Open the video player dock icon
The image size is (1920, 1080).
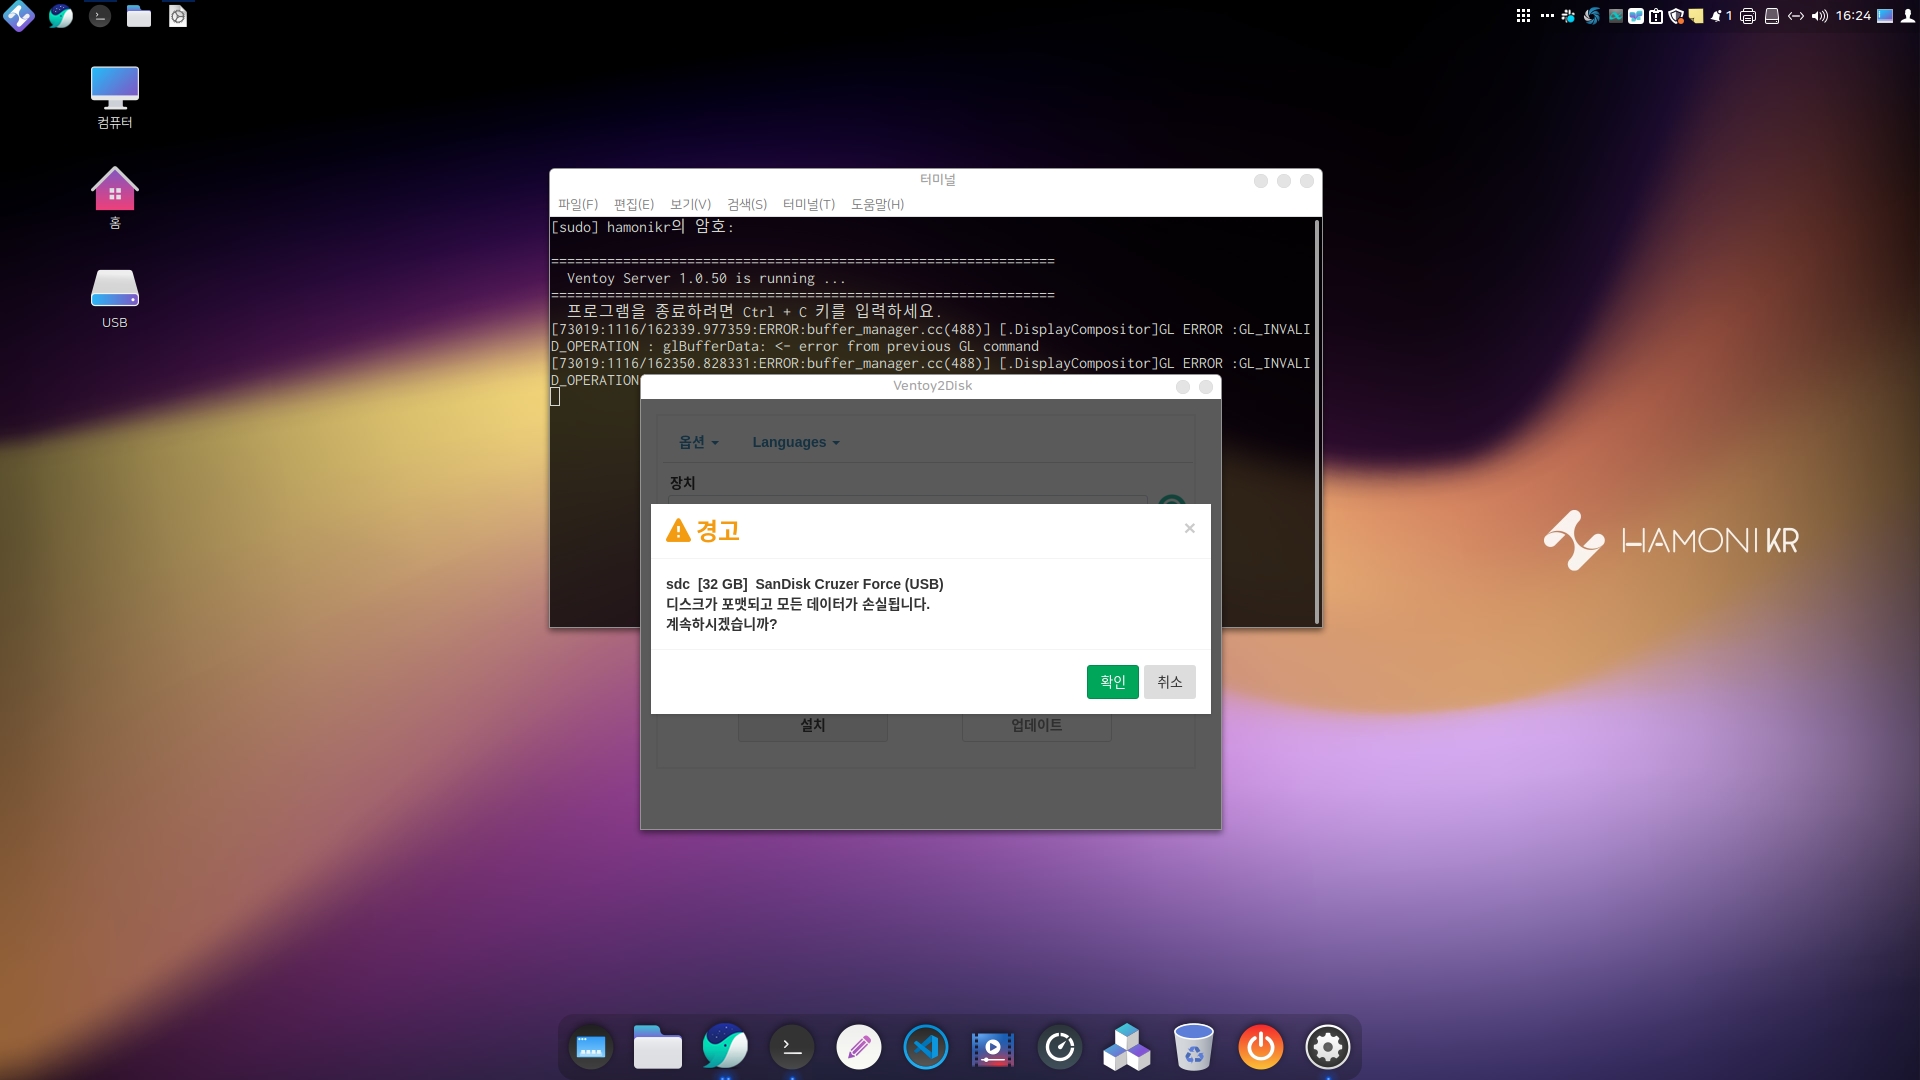click(x=992, y=1047)
